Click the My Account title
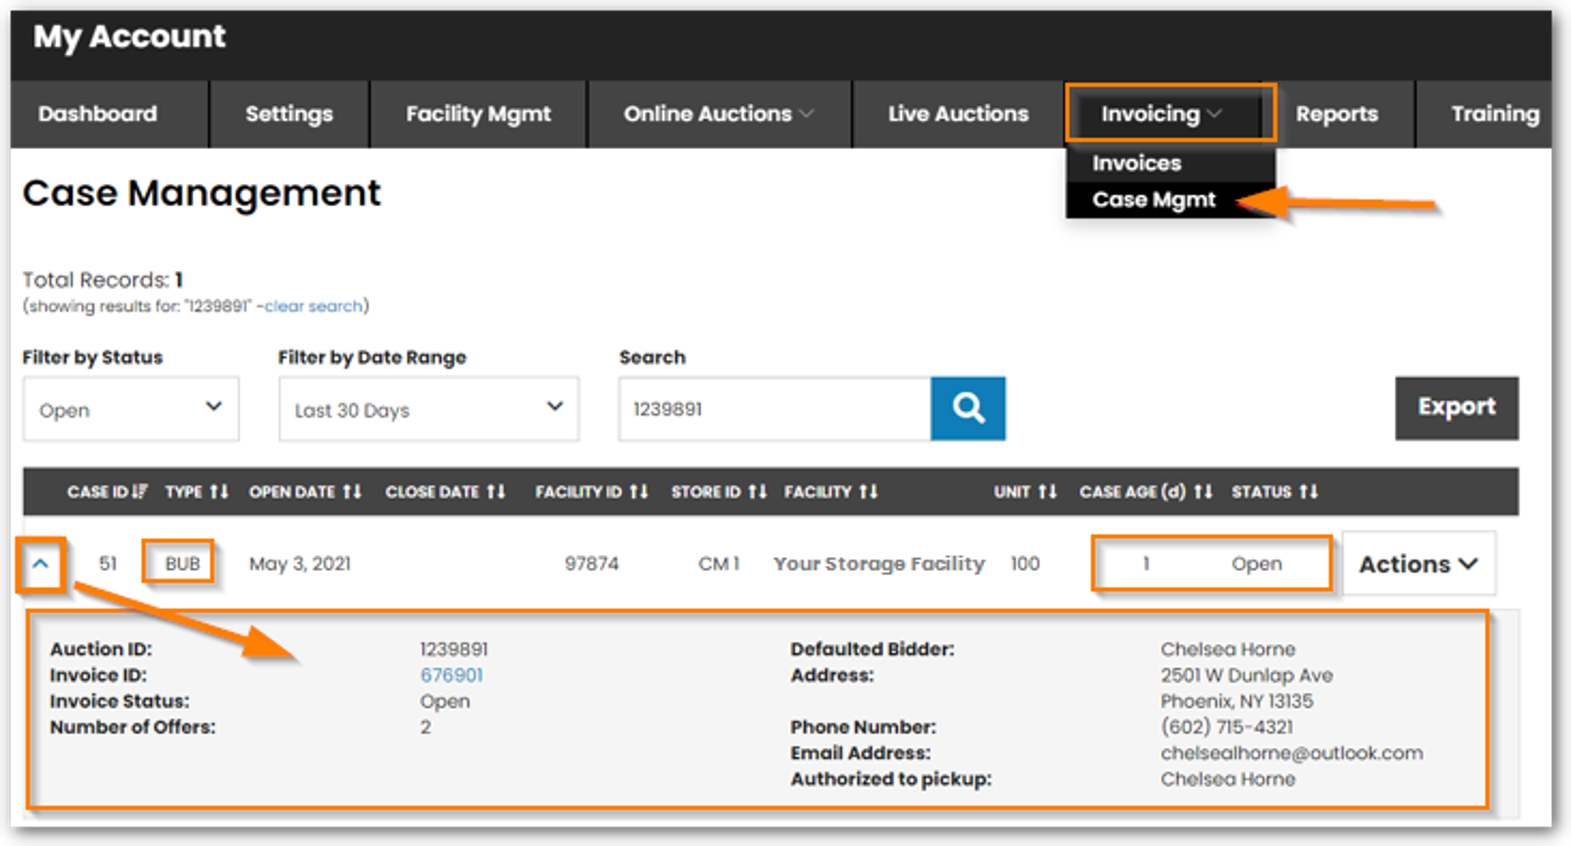 click(x=129, y=37)
